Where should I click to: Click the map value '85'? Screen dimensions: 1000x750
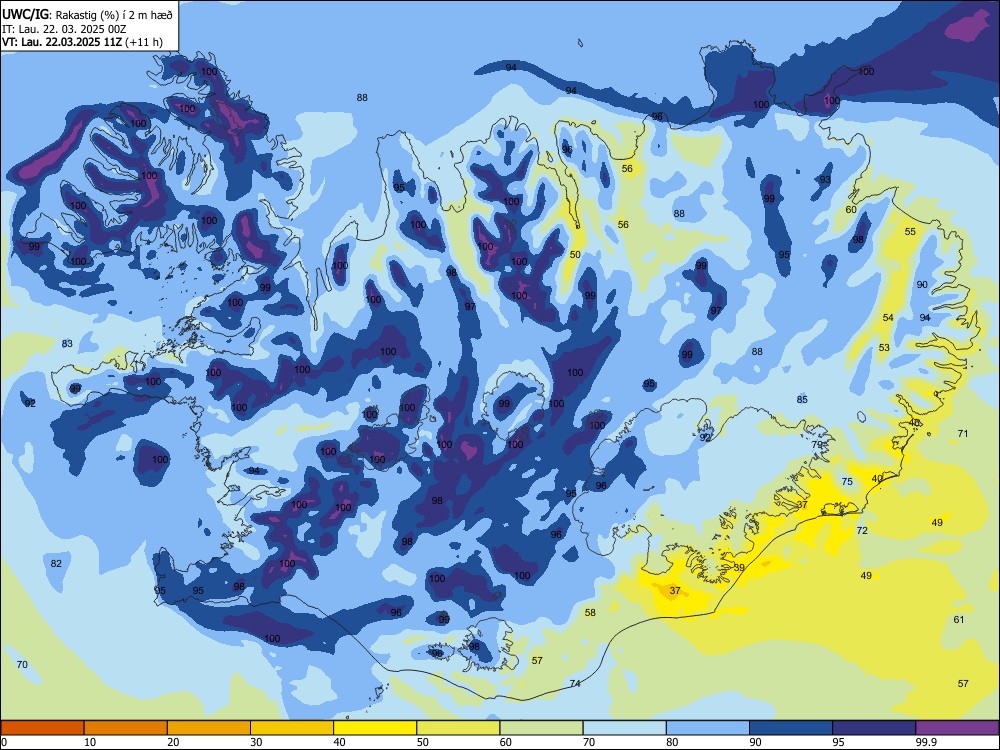(x=802, y=399)
